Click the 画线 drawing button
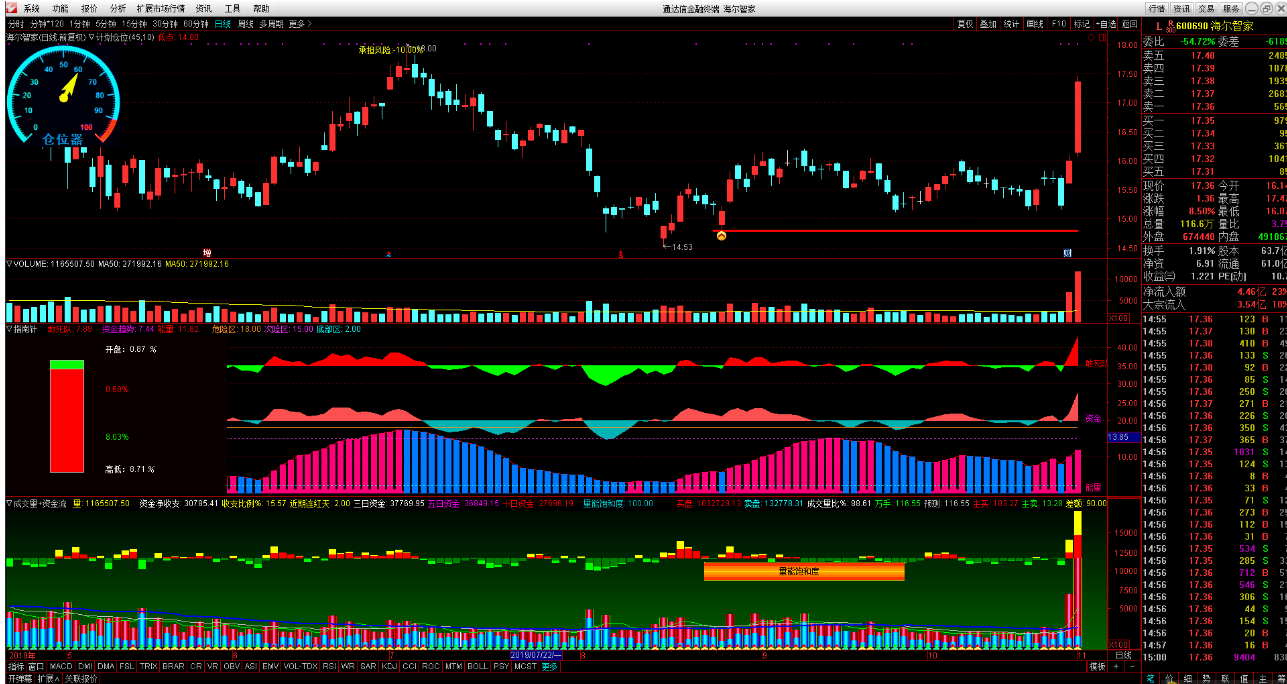This screenshot has width=1287, height=684. (1035, 24)
